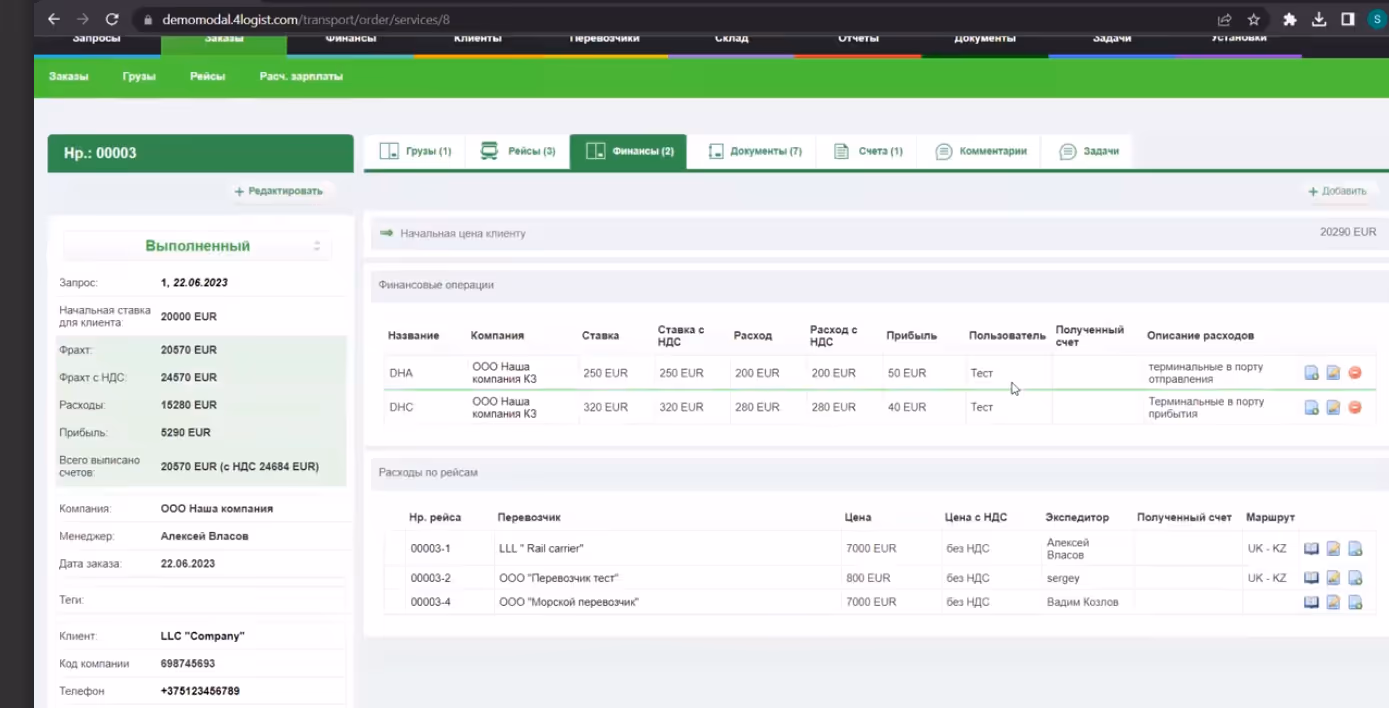Open browser profile avatar
The width and height of the screenshot is (1389, 708).
coord(1377,19)
